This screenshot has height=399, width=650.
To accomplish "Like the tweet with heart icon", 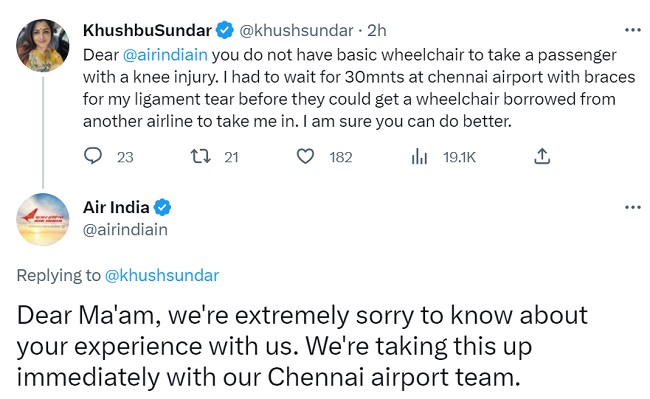I will coord(306,157).
